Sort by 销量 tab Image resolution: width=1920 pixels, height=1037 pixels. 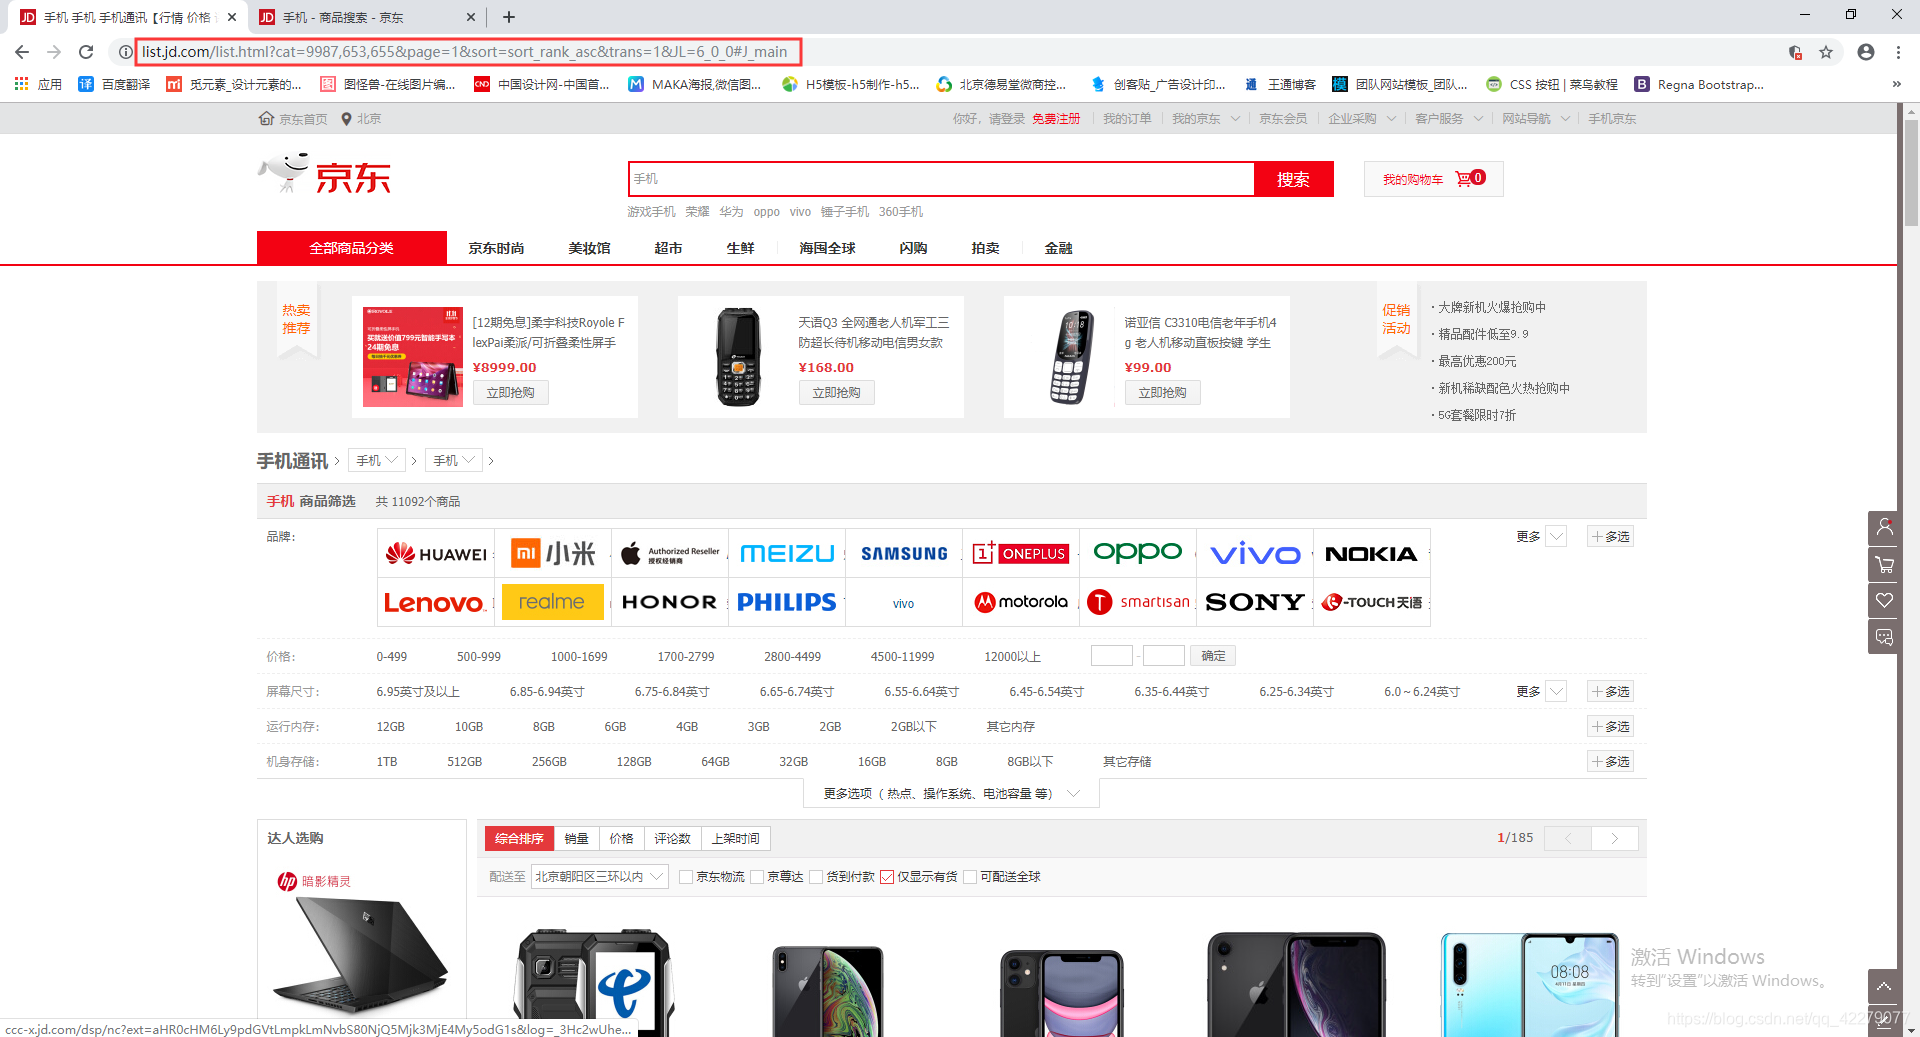click(x=576, y=839)
